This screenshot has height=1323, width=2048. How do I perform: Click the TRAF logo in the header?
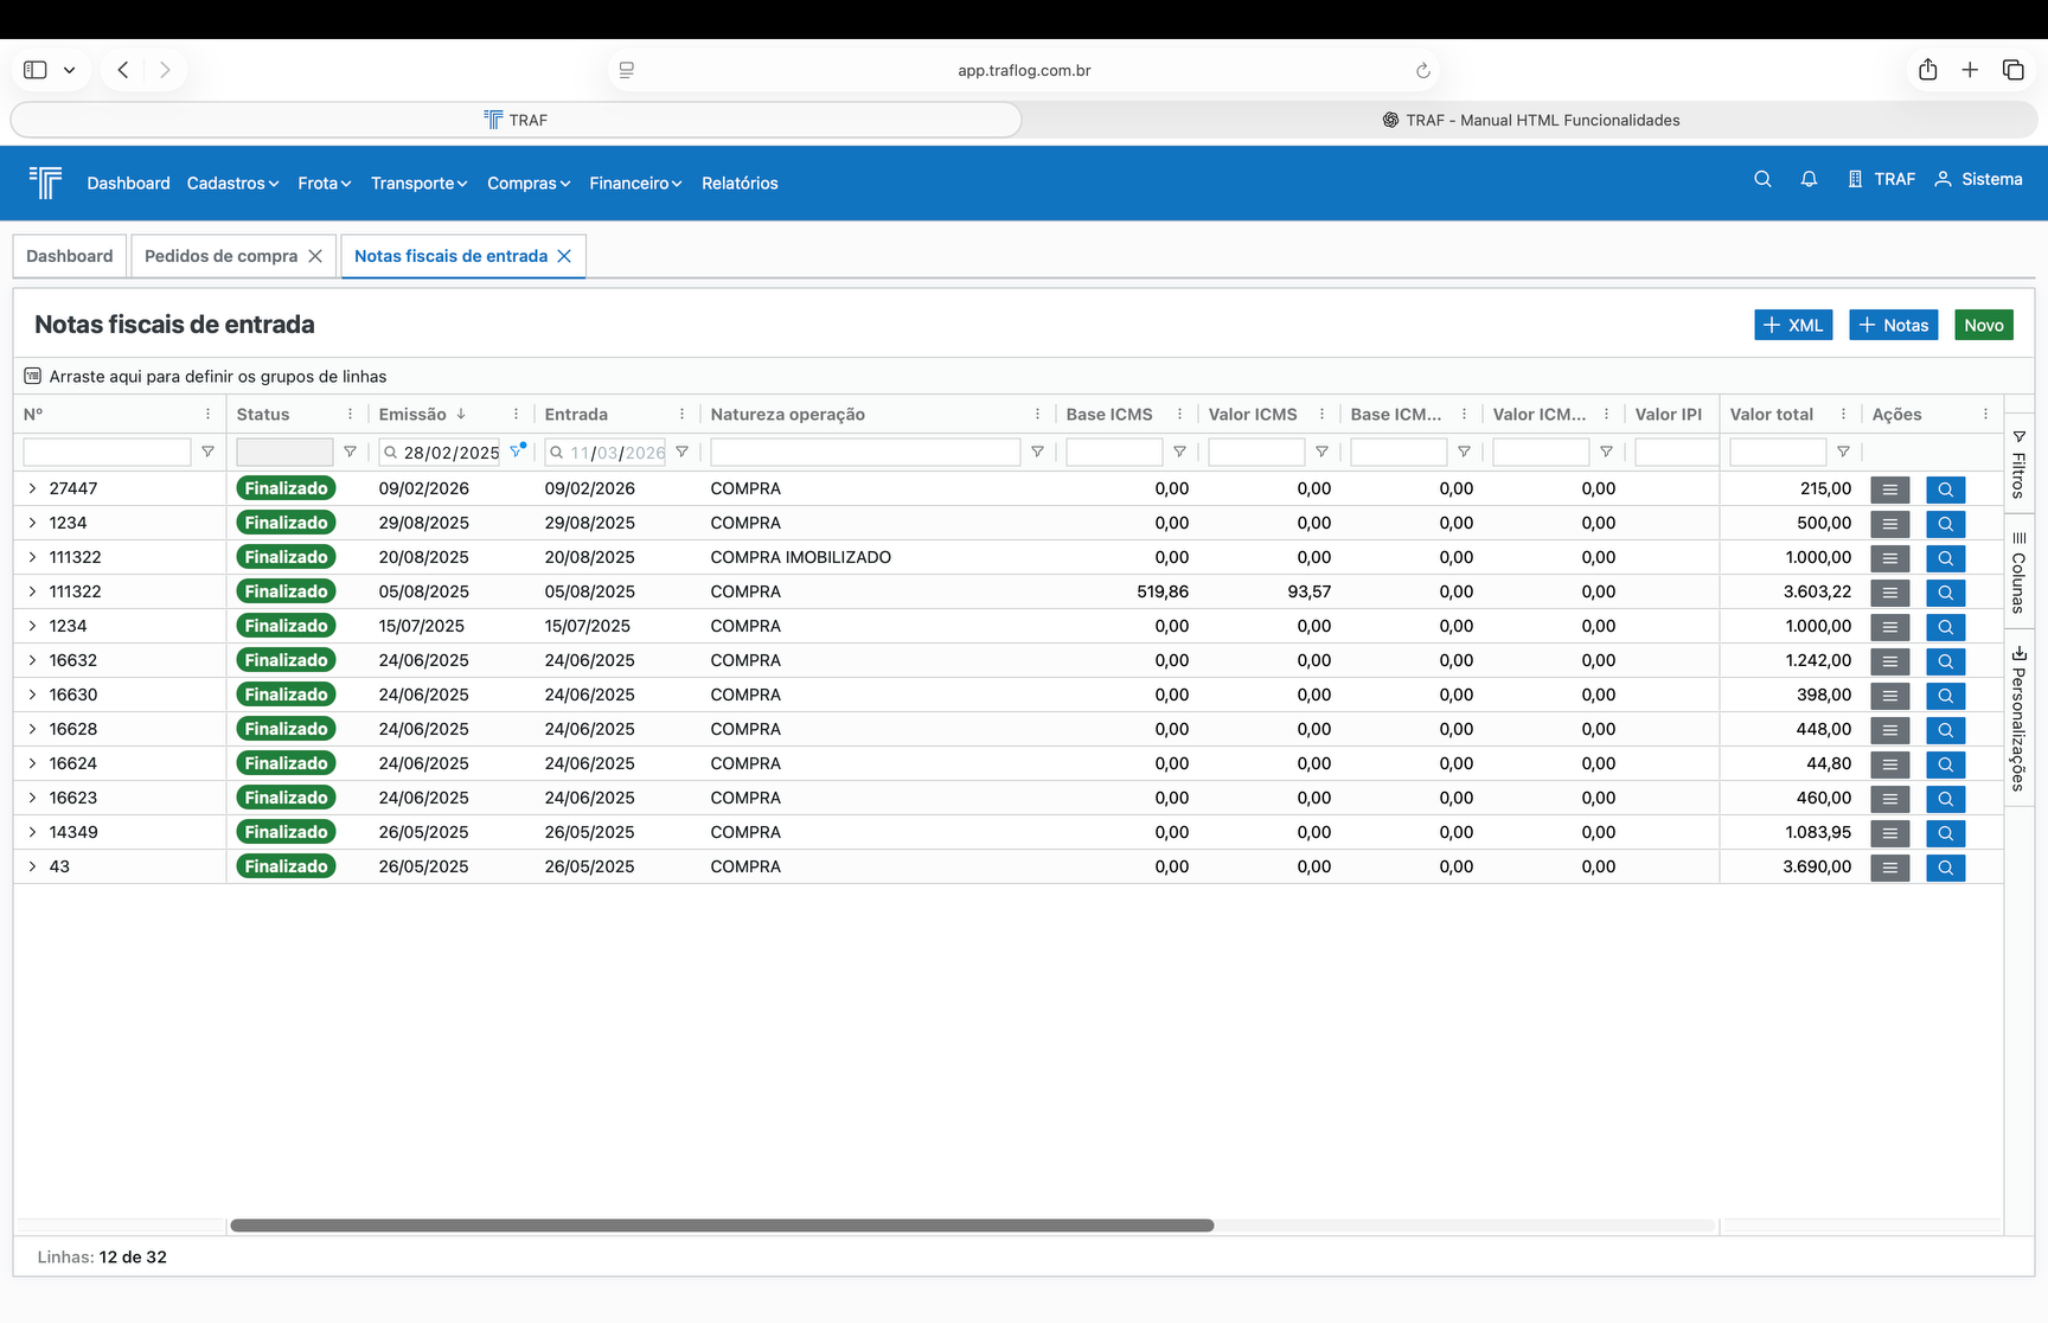click(46, 182)
